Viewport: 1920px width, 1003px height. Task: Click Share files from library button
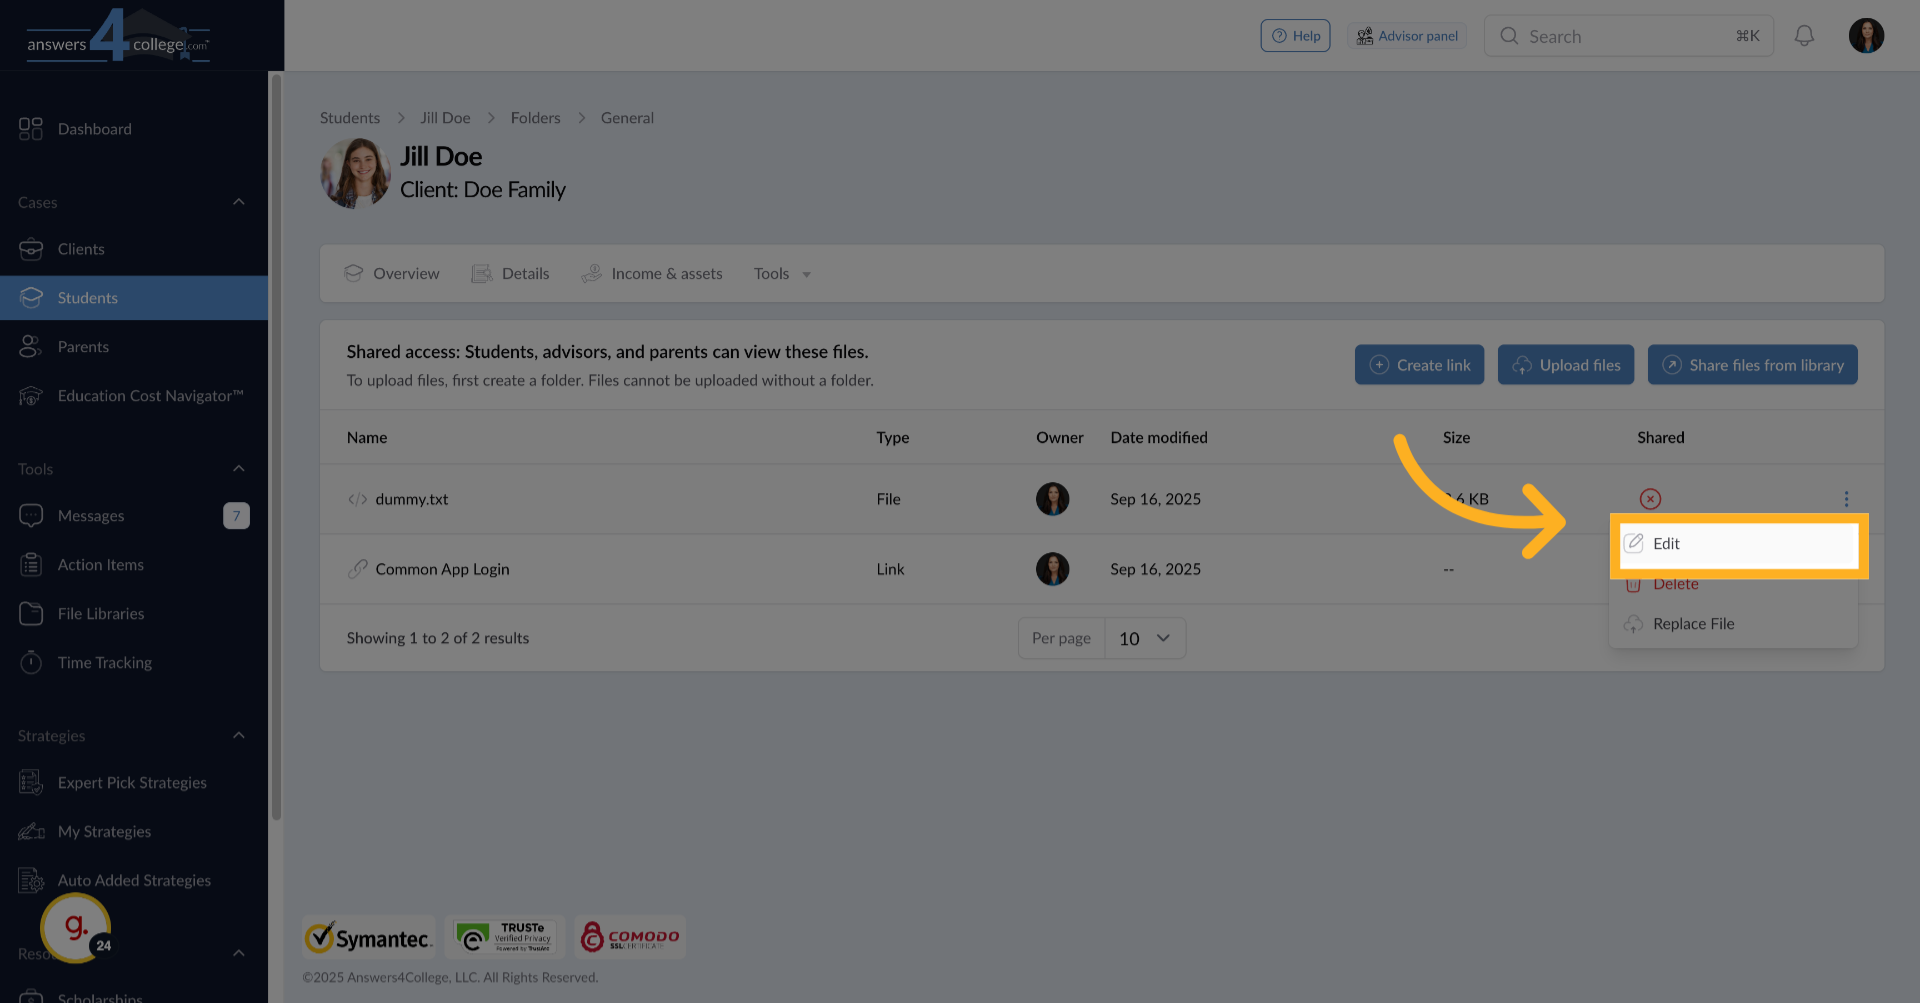point(1753,365)
